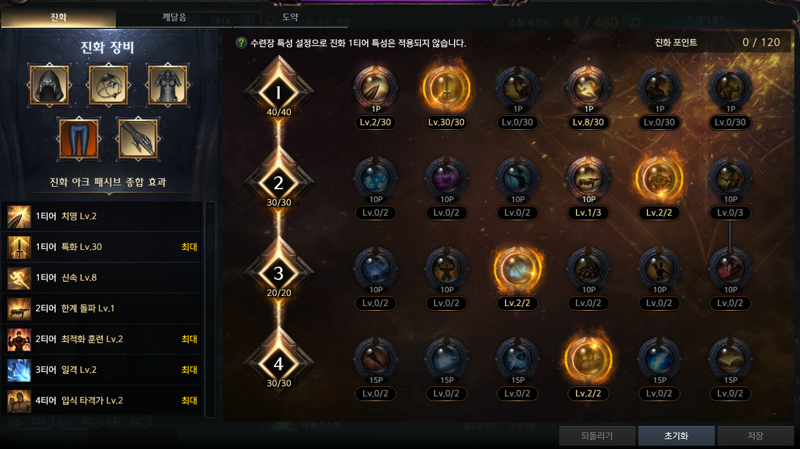Switch to the 깨달음 tab

(174, 17)
